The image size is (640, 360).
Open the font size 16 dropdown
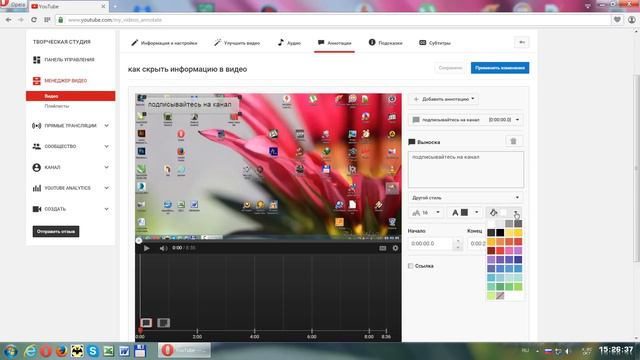pyautogui.click(x=426, y=213)
